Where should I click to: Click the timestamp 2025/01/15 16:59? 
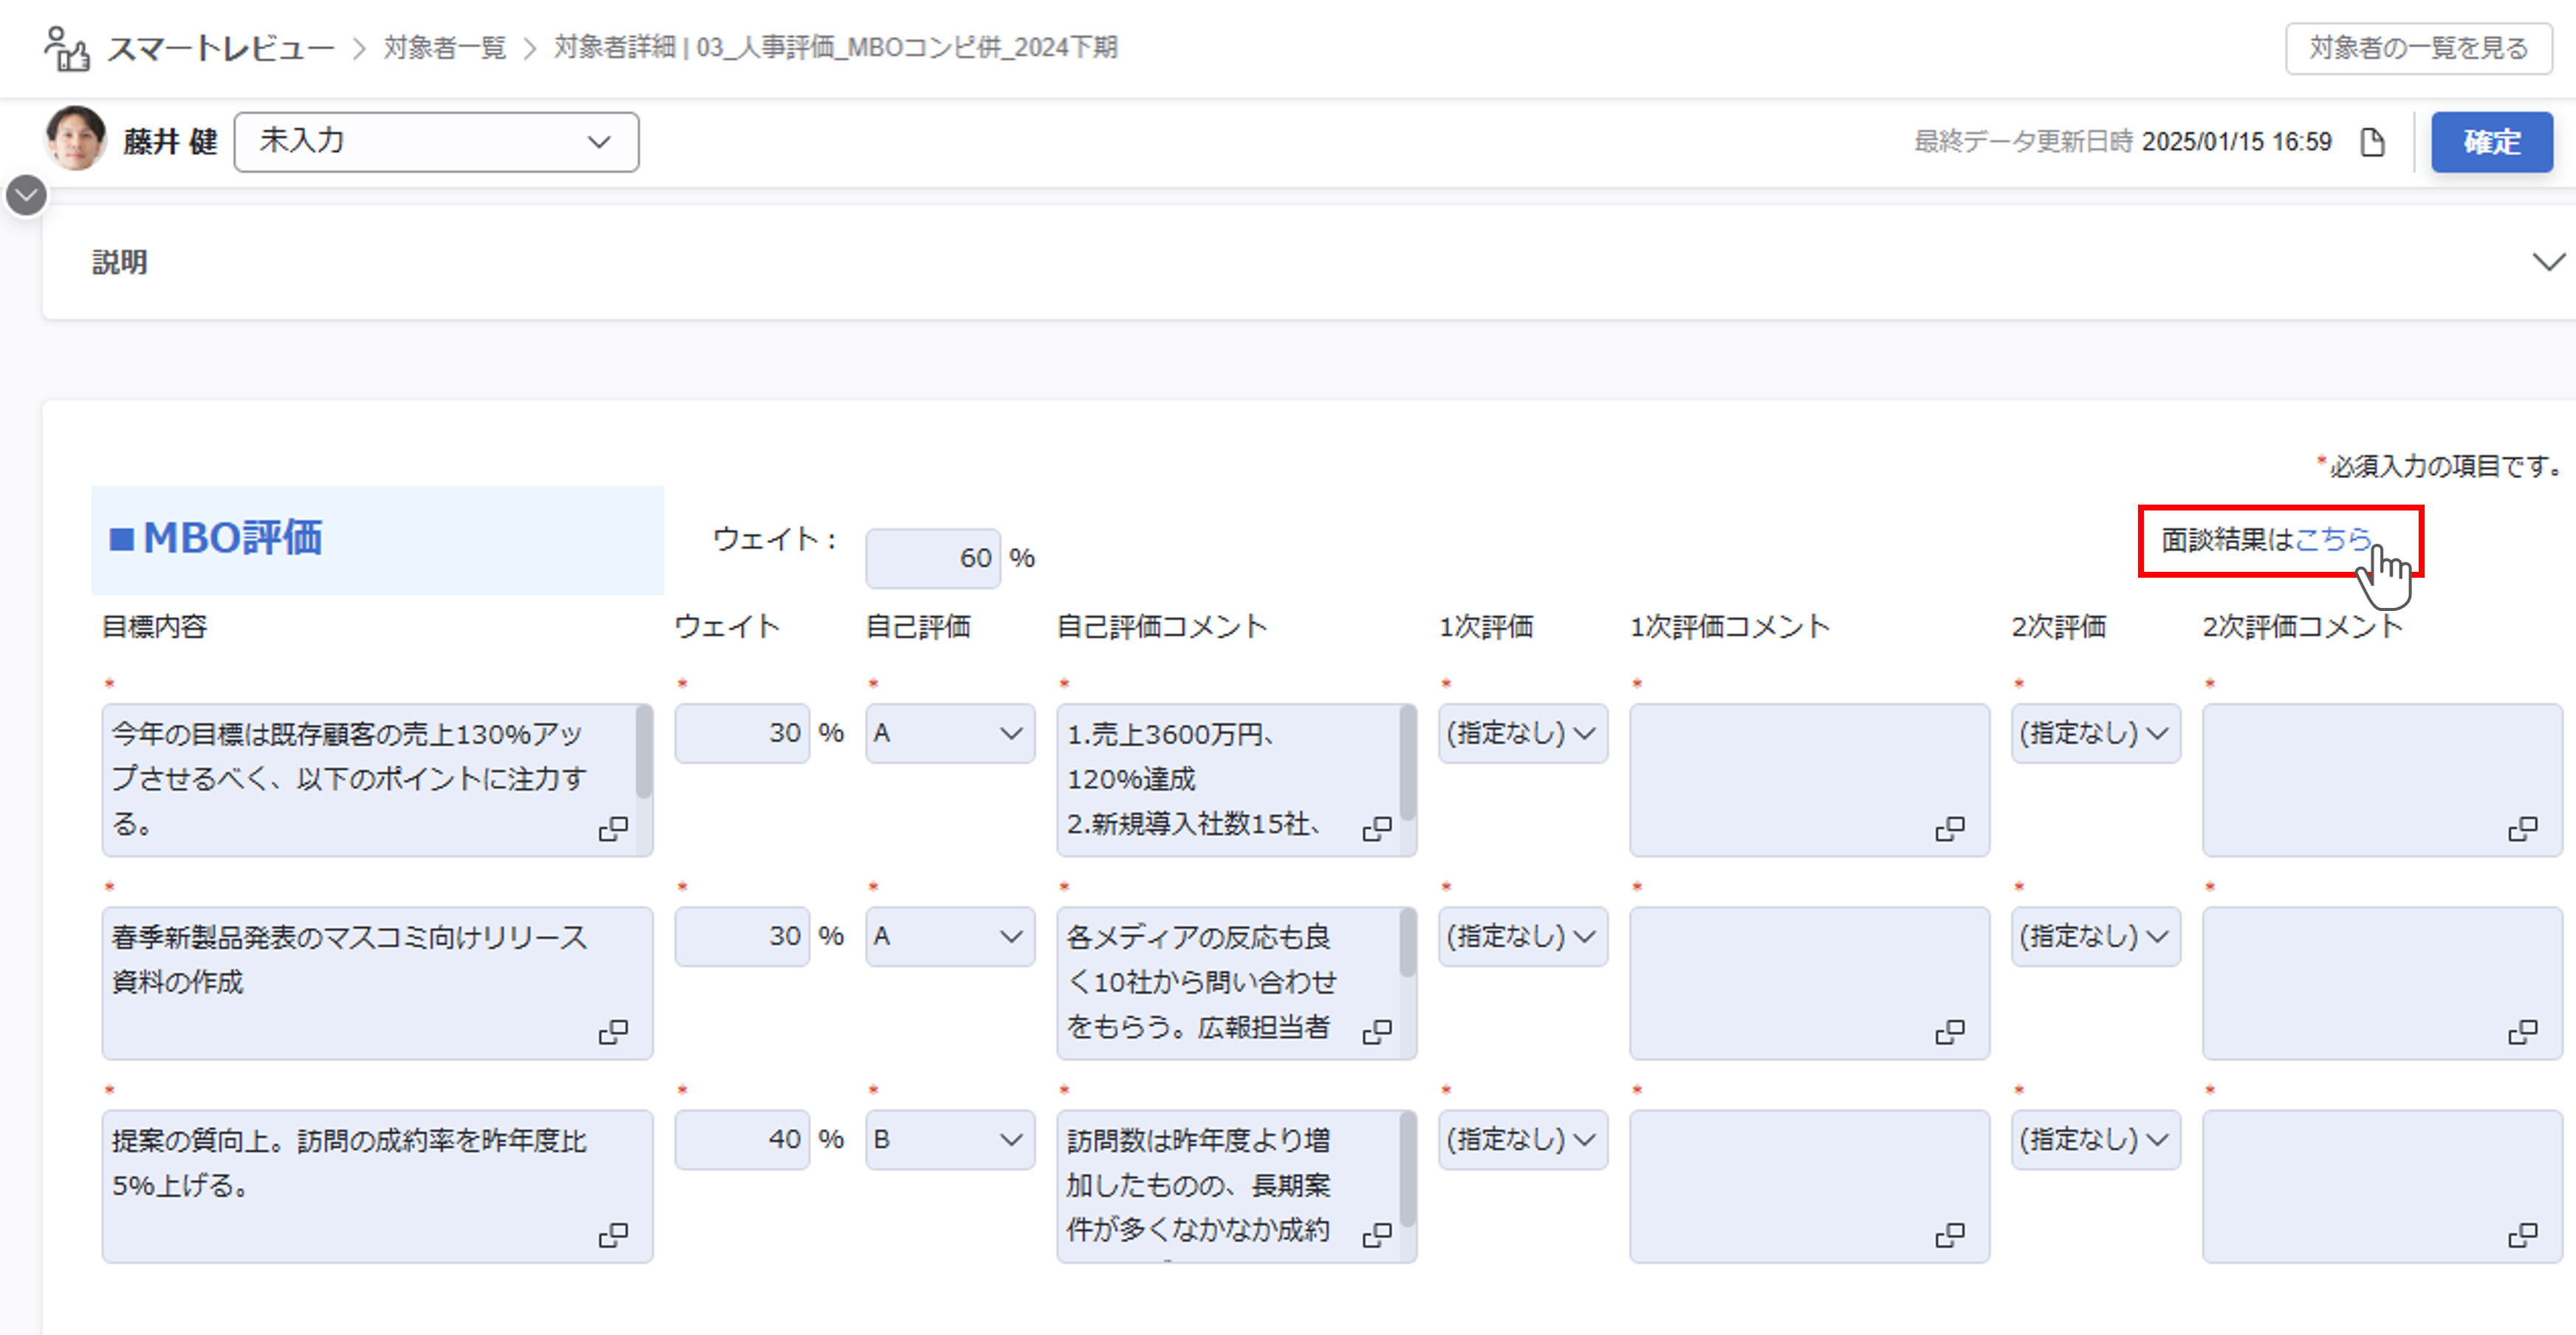[2237, 142]
